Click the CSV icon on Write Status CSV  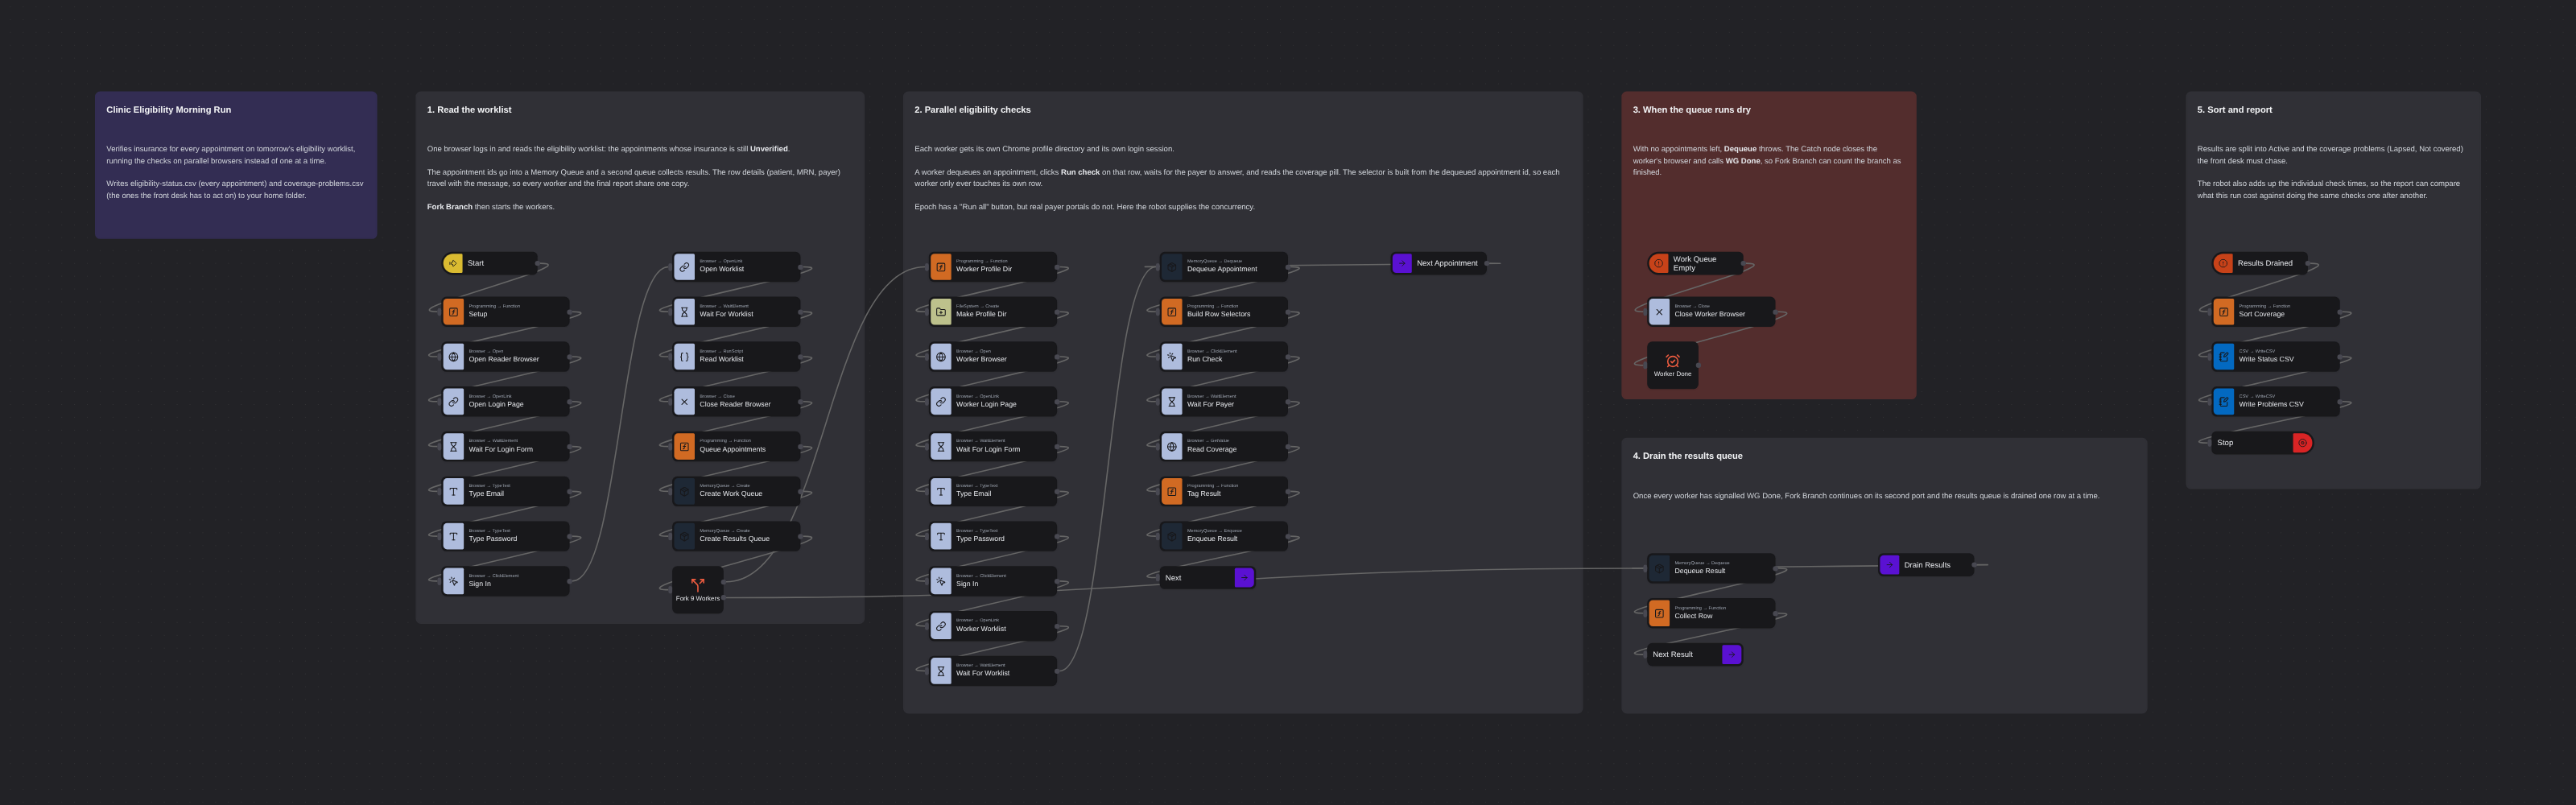click(x=2224, y=357)
